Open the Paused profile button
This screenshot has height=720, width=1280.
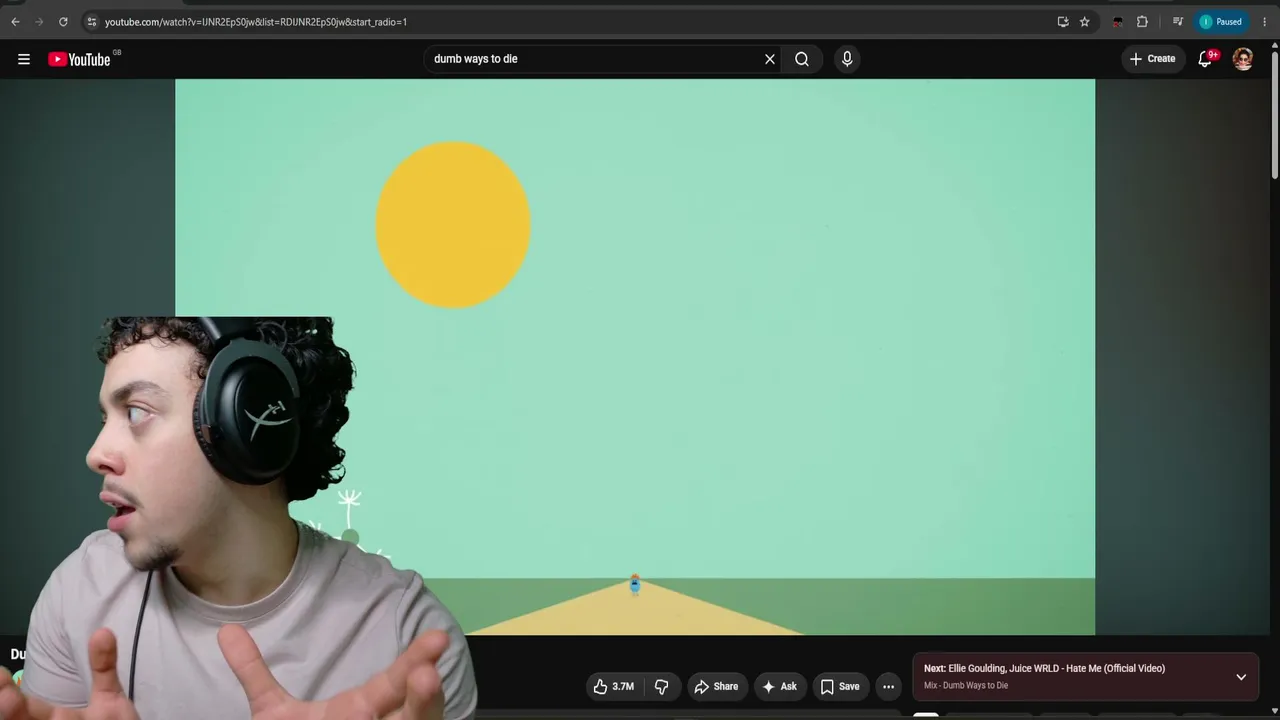[1222, 22]
